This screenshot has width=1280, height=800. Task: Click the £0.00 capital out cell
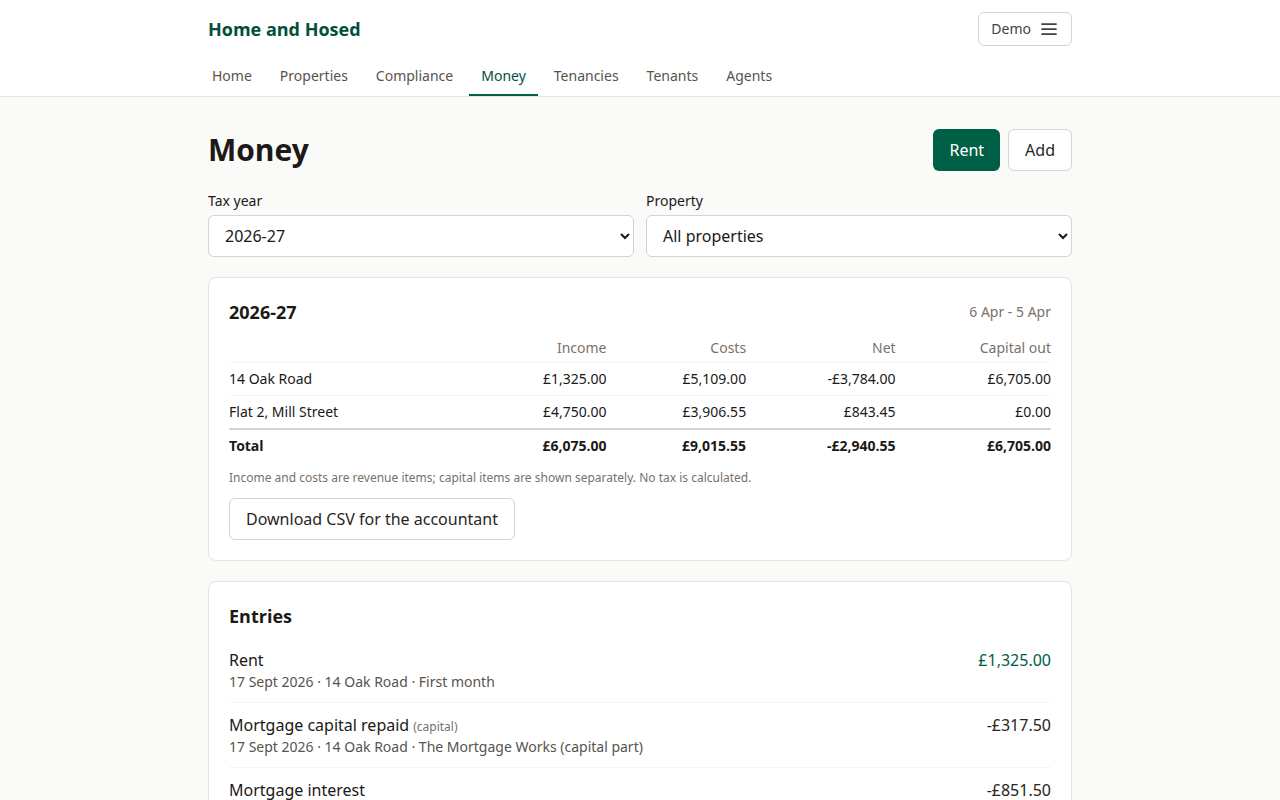1033,412
